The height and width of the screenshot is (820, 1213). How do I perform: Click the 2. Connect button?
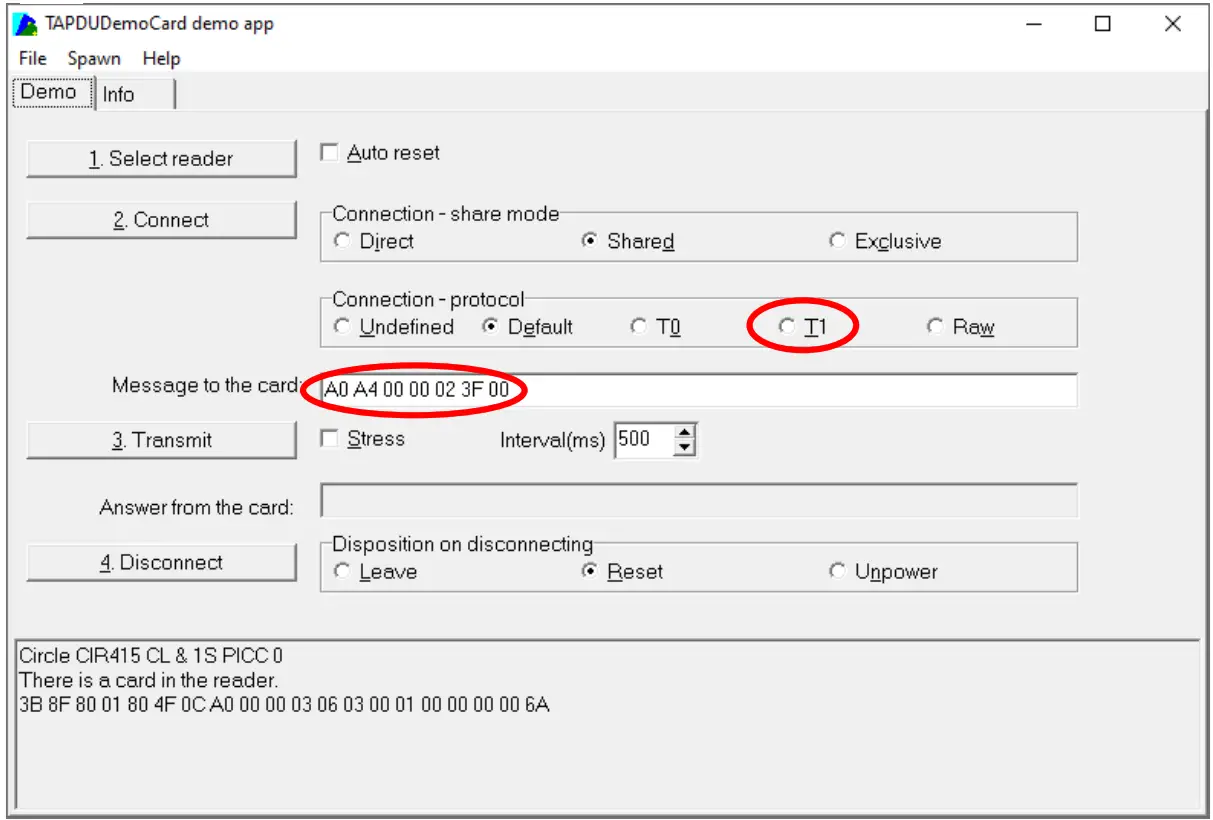pos(161,220)
